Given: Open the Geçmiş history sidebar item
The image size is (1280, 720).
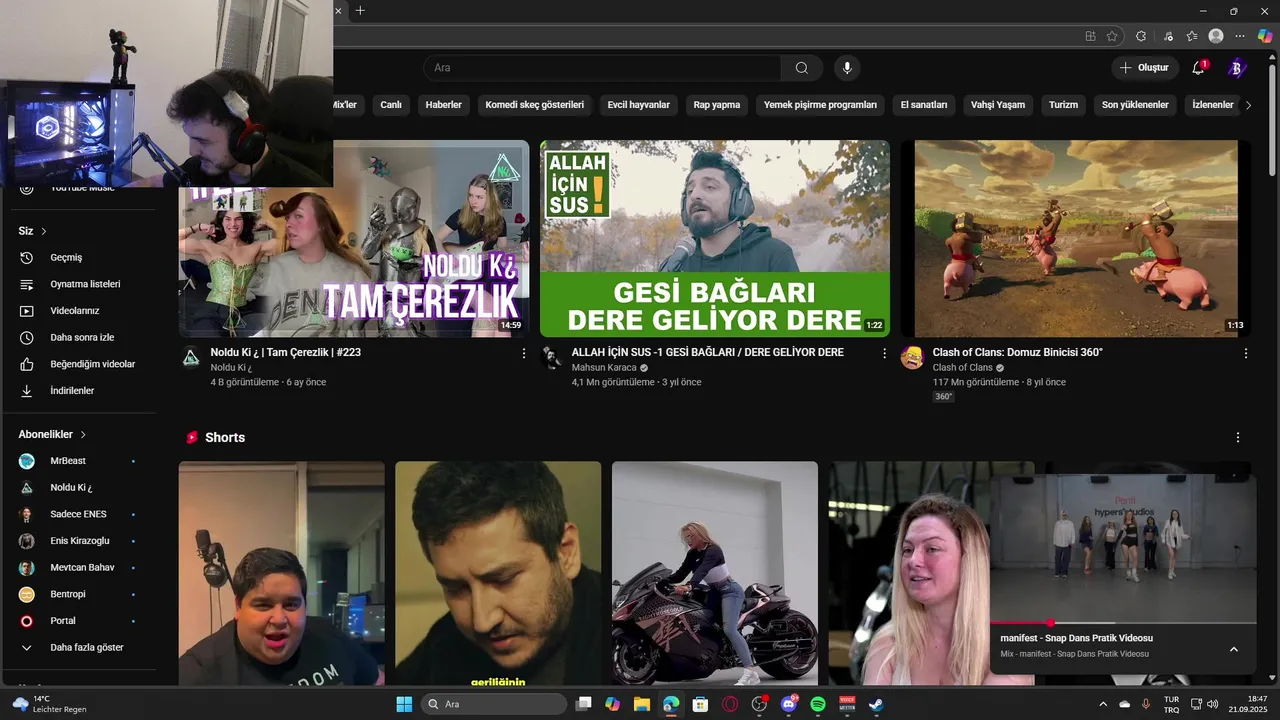Looking at the screenshot, I should point(80,257).
